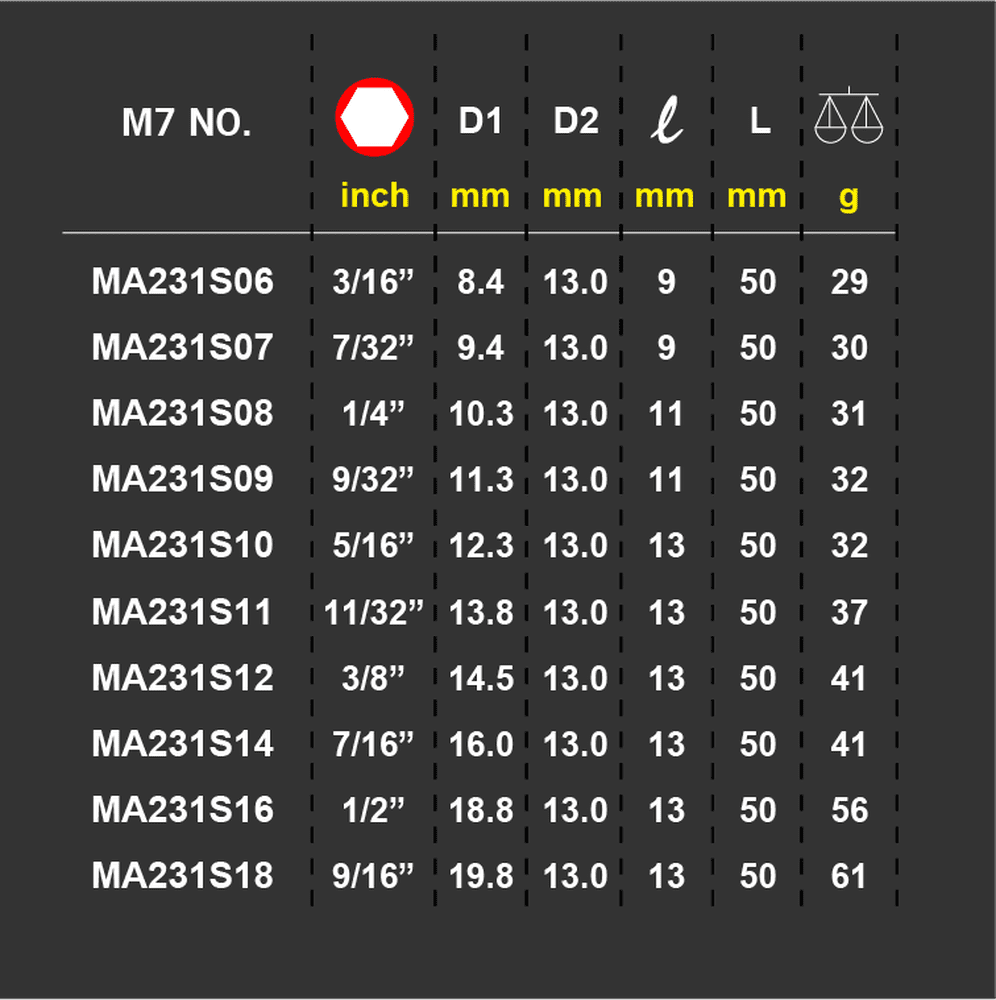Image resolution: width=996 pixels, height=1000 pixels.
Task: Click weight 56 in MA231S16 row
Action: tap(849, 810)
